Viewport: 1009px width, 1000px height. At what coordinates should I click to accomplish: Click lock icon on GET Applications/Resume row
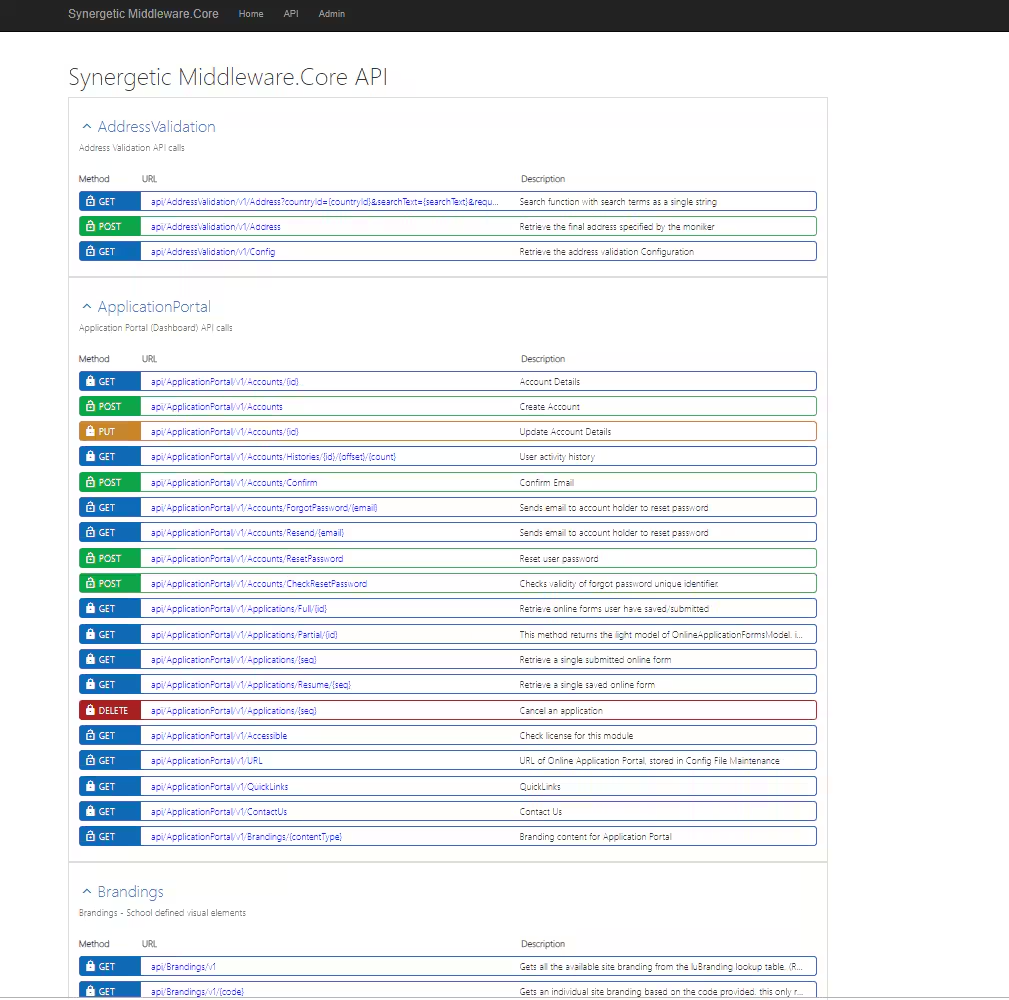coord(90,685)
